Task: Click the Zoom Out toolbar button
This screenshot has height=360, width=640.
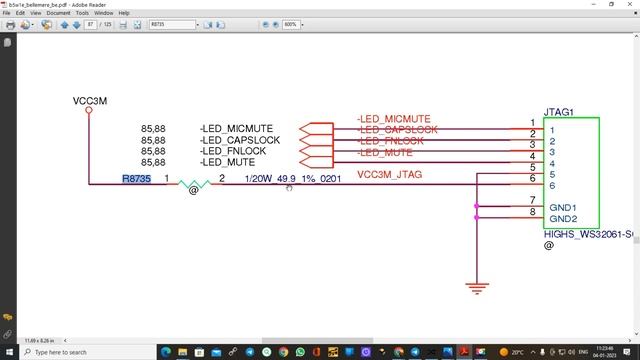Action: pos(266,25)
